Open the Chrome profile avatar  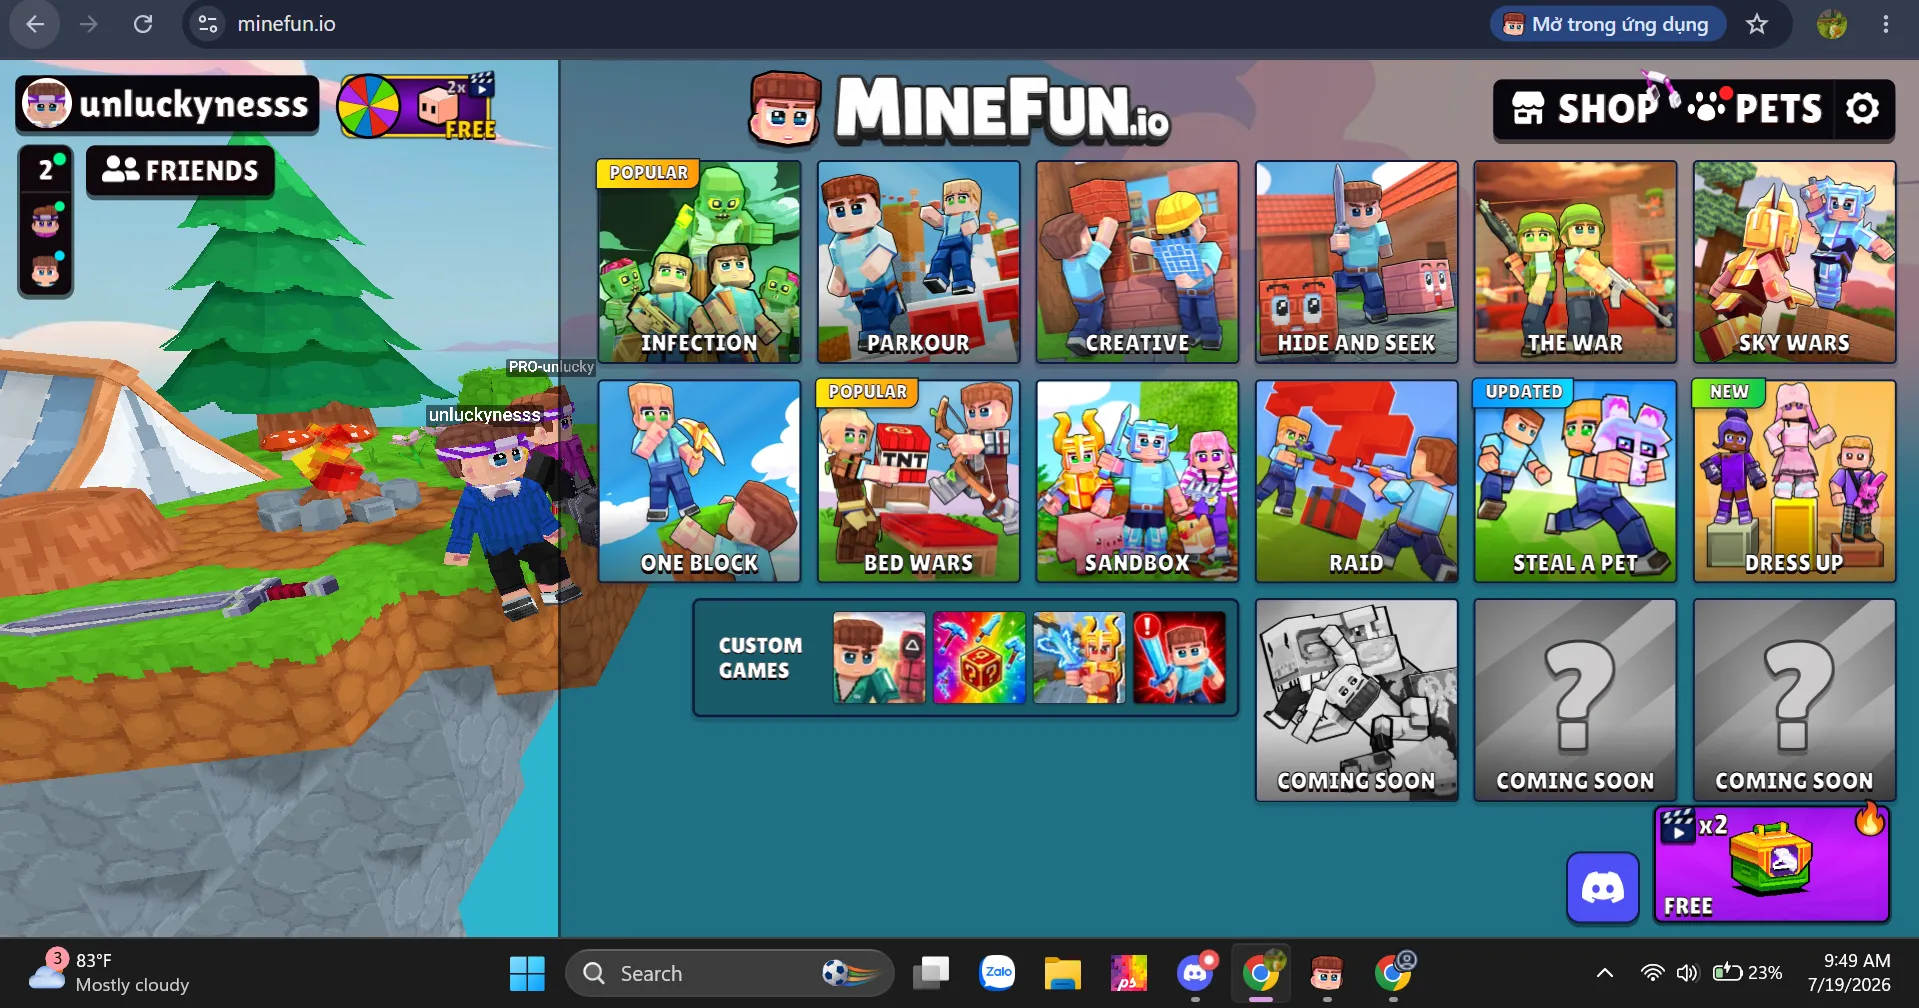(x=1832, y=24)
